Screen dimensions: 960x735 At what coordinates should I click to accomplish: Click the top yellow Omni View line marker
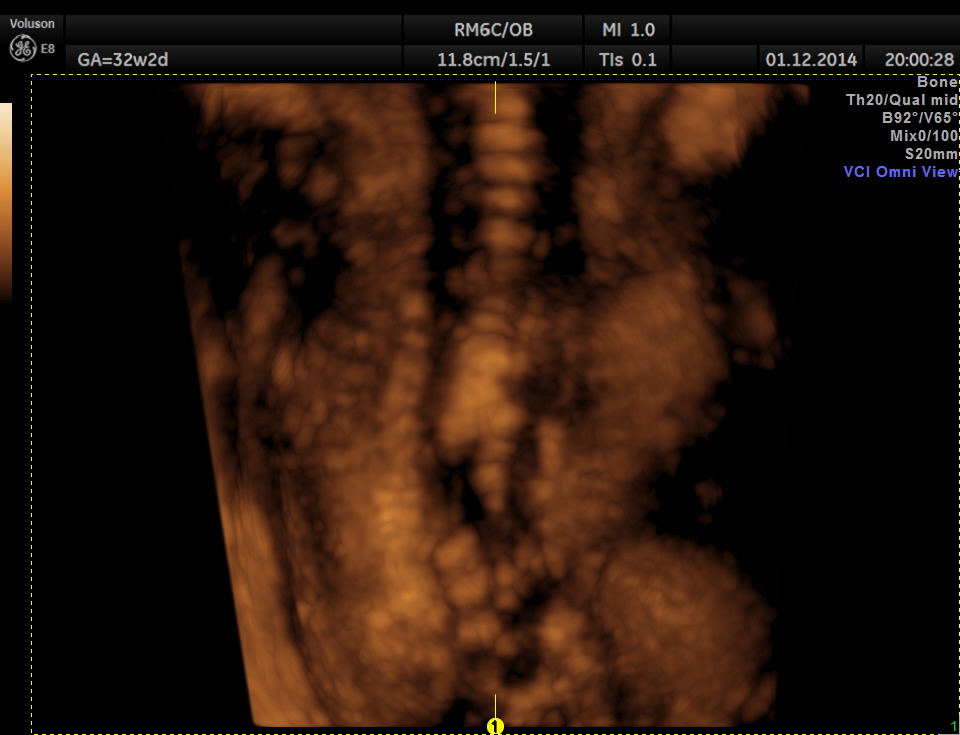point(495,97)
